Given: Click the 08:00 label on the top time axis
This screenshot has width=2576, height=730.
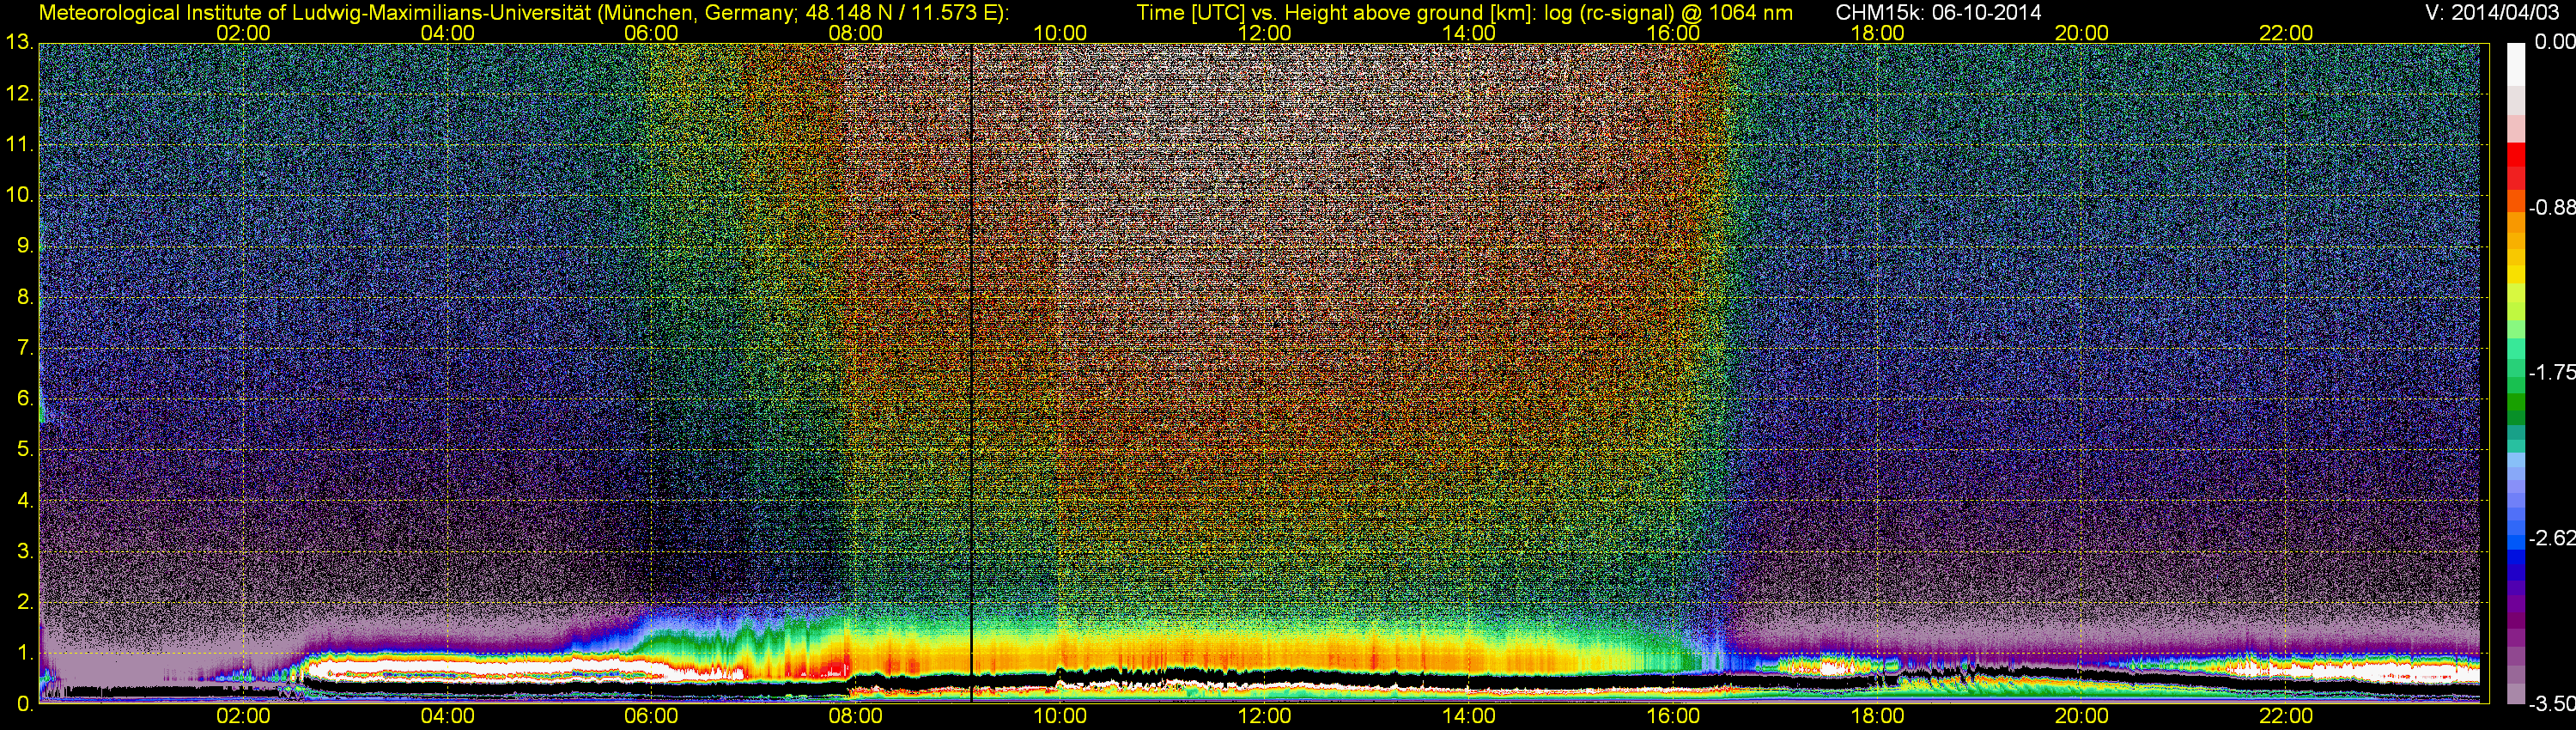Looking at the screenshot, I should (856, 33).
